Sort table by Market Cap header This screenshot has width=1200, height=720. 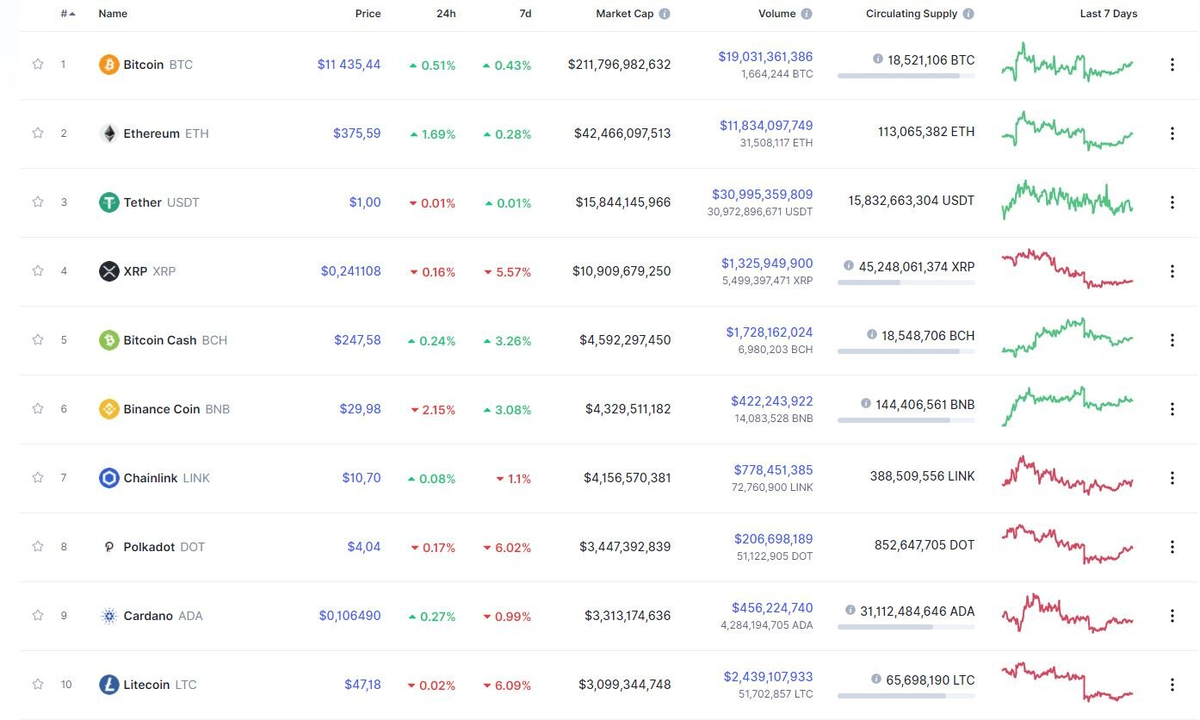click(x=623, y=14)
